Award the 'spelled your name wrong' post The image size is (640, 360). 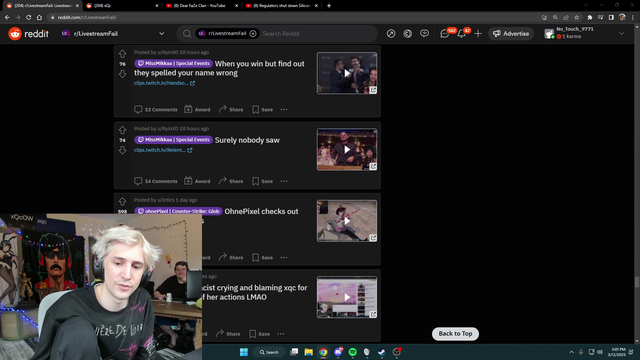tap(197, 109)
